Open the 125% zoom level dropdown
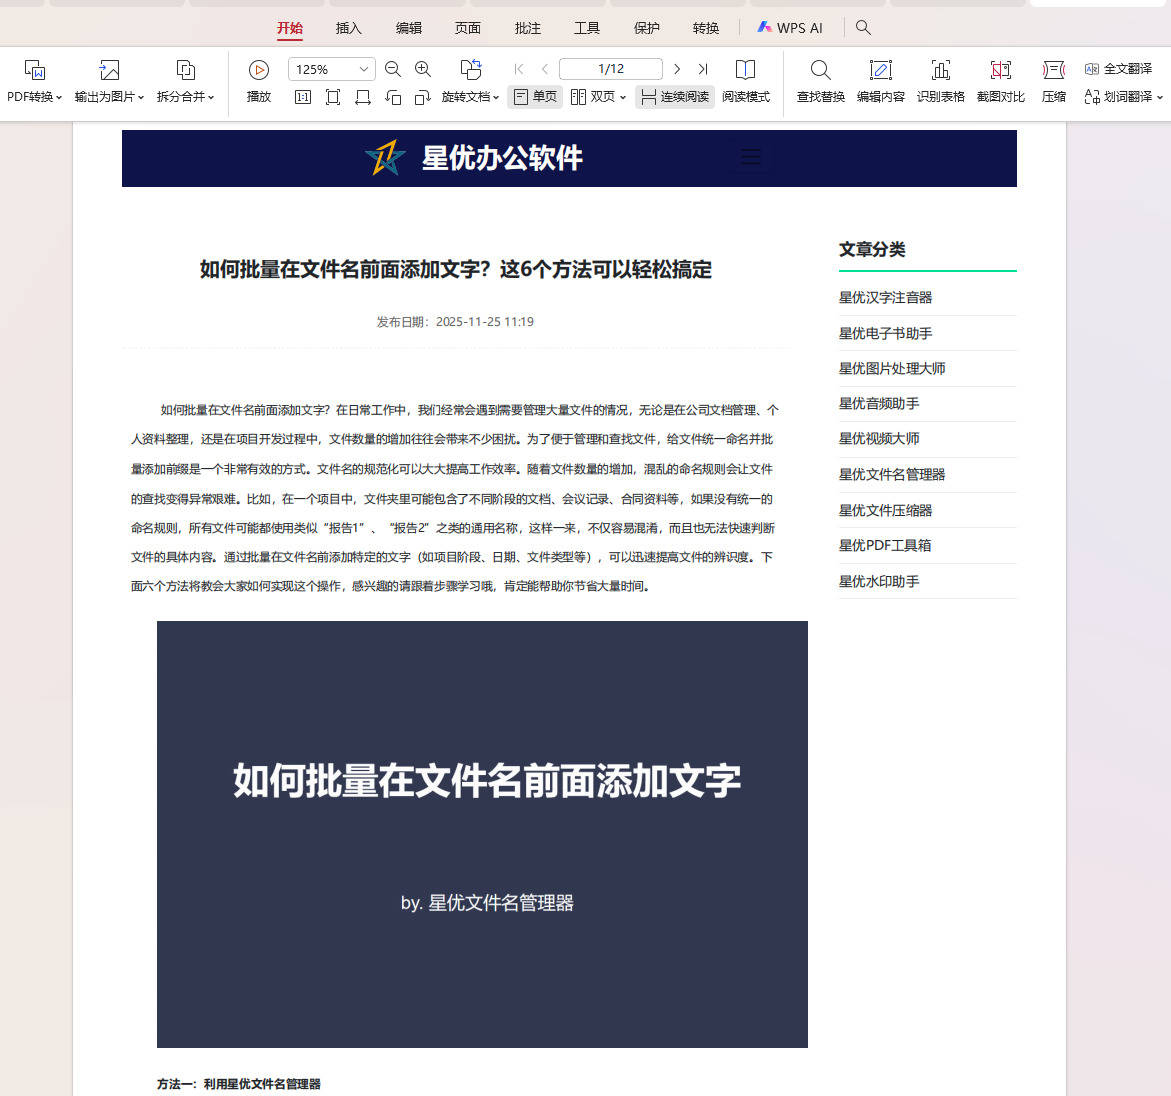The height and width of the screenshot is (1096, 1171). click(364, 69)
